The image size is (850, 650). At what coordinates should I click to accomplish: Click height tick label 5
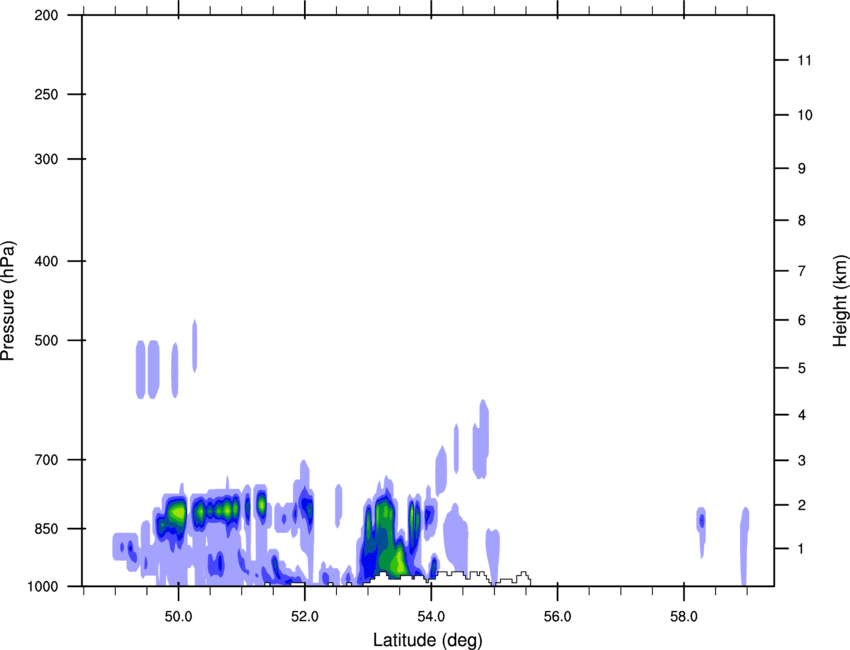click(802, 368)
